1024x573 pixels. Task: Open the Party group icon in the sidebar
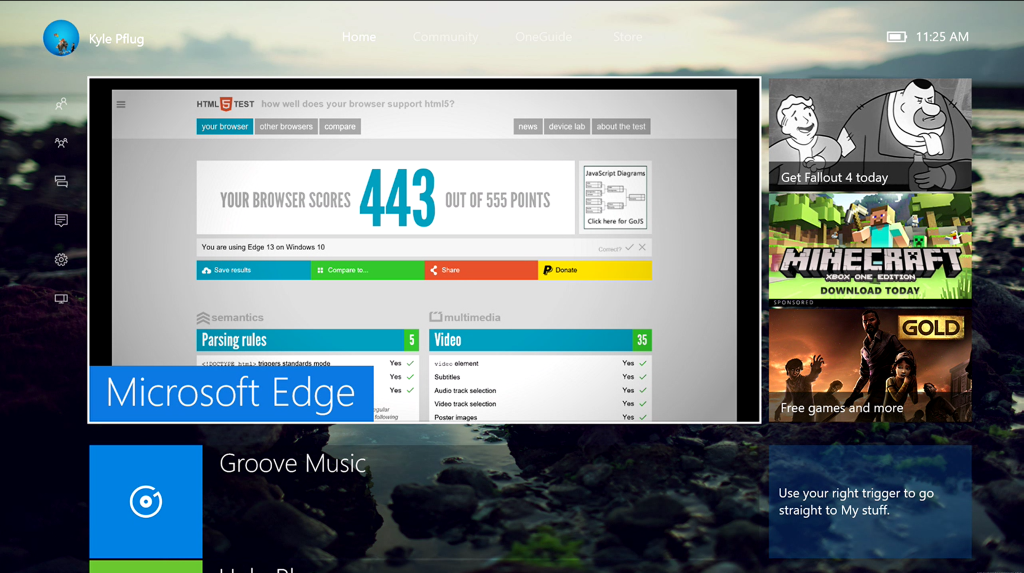61,142
